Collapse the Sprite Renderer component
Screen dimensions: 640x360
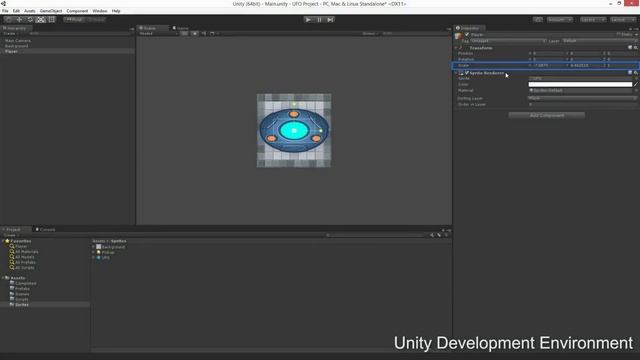click(456, 73)
